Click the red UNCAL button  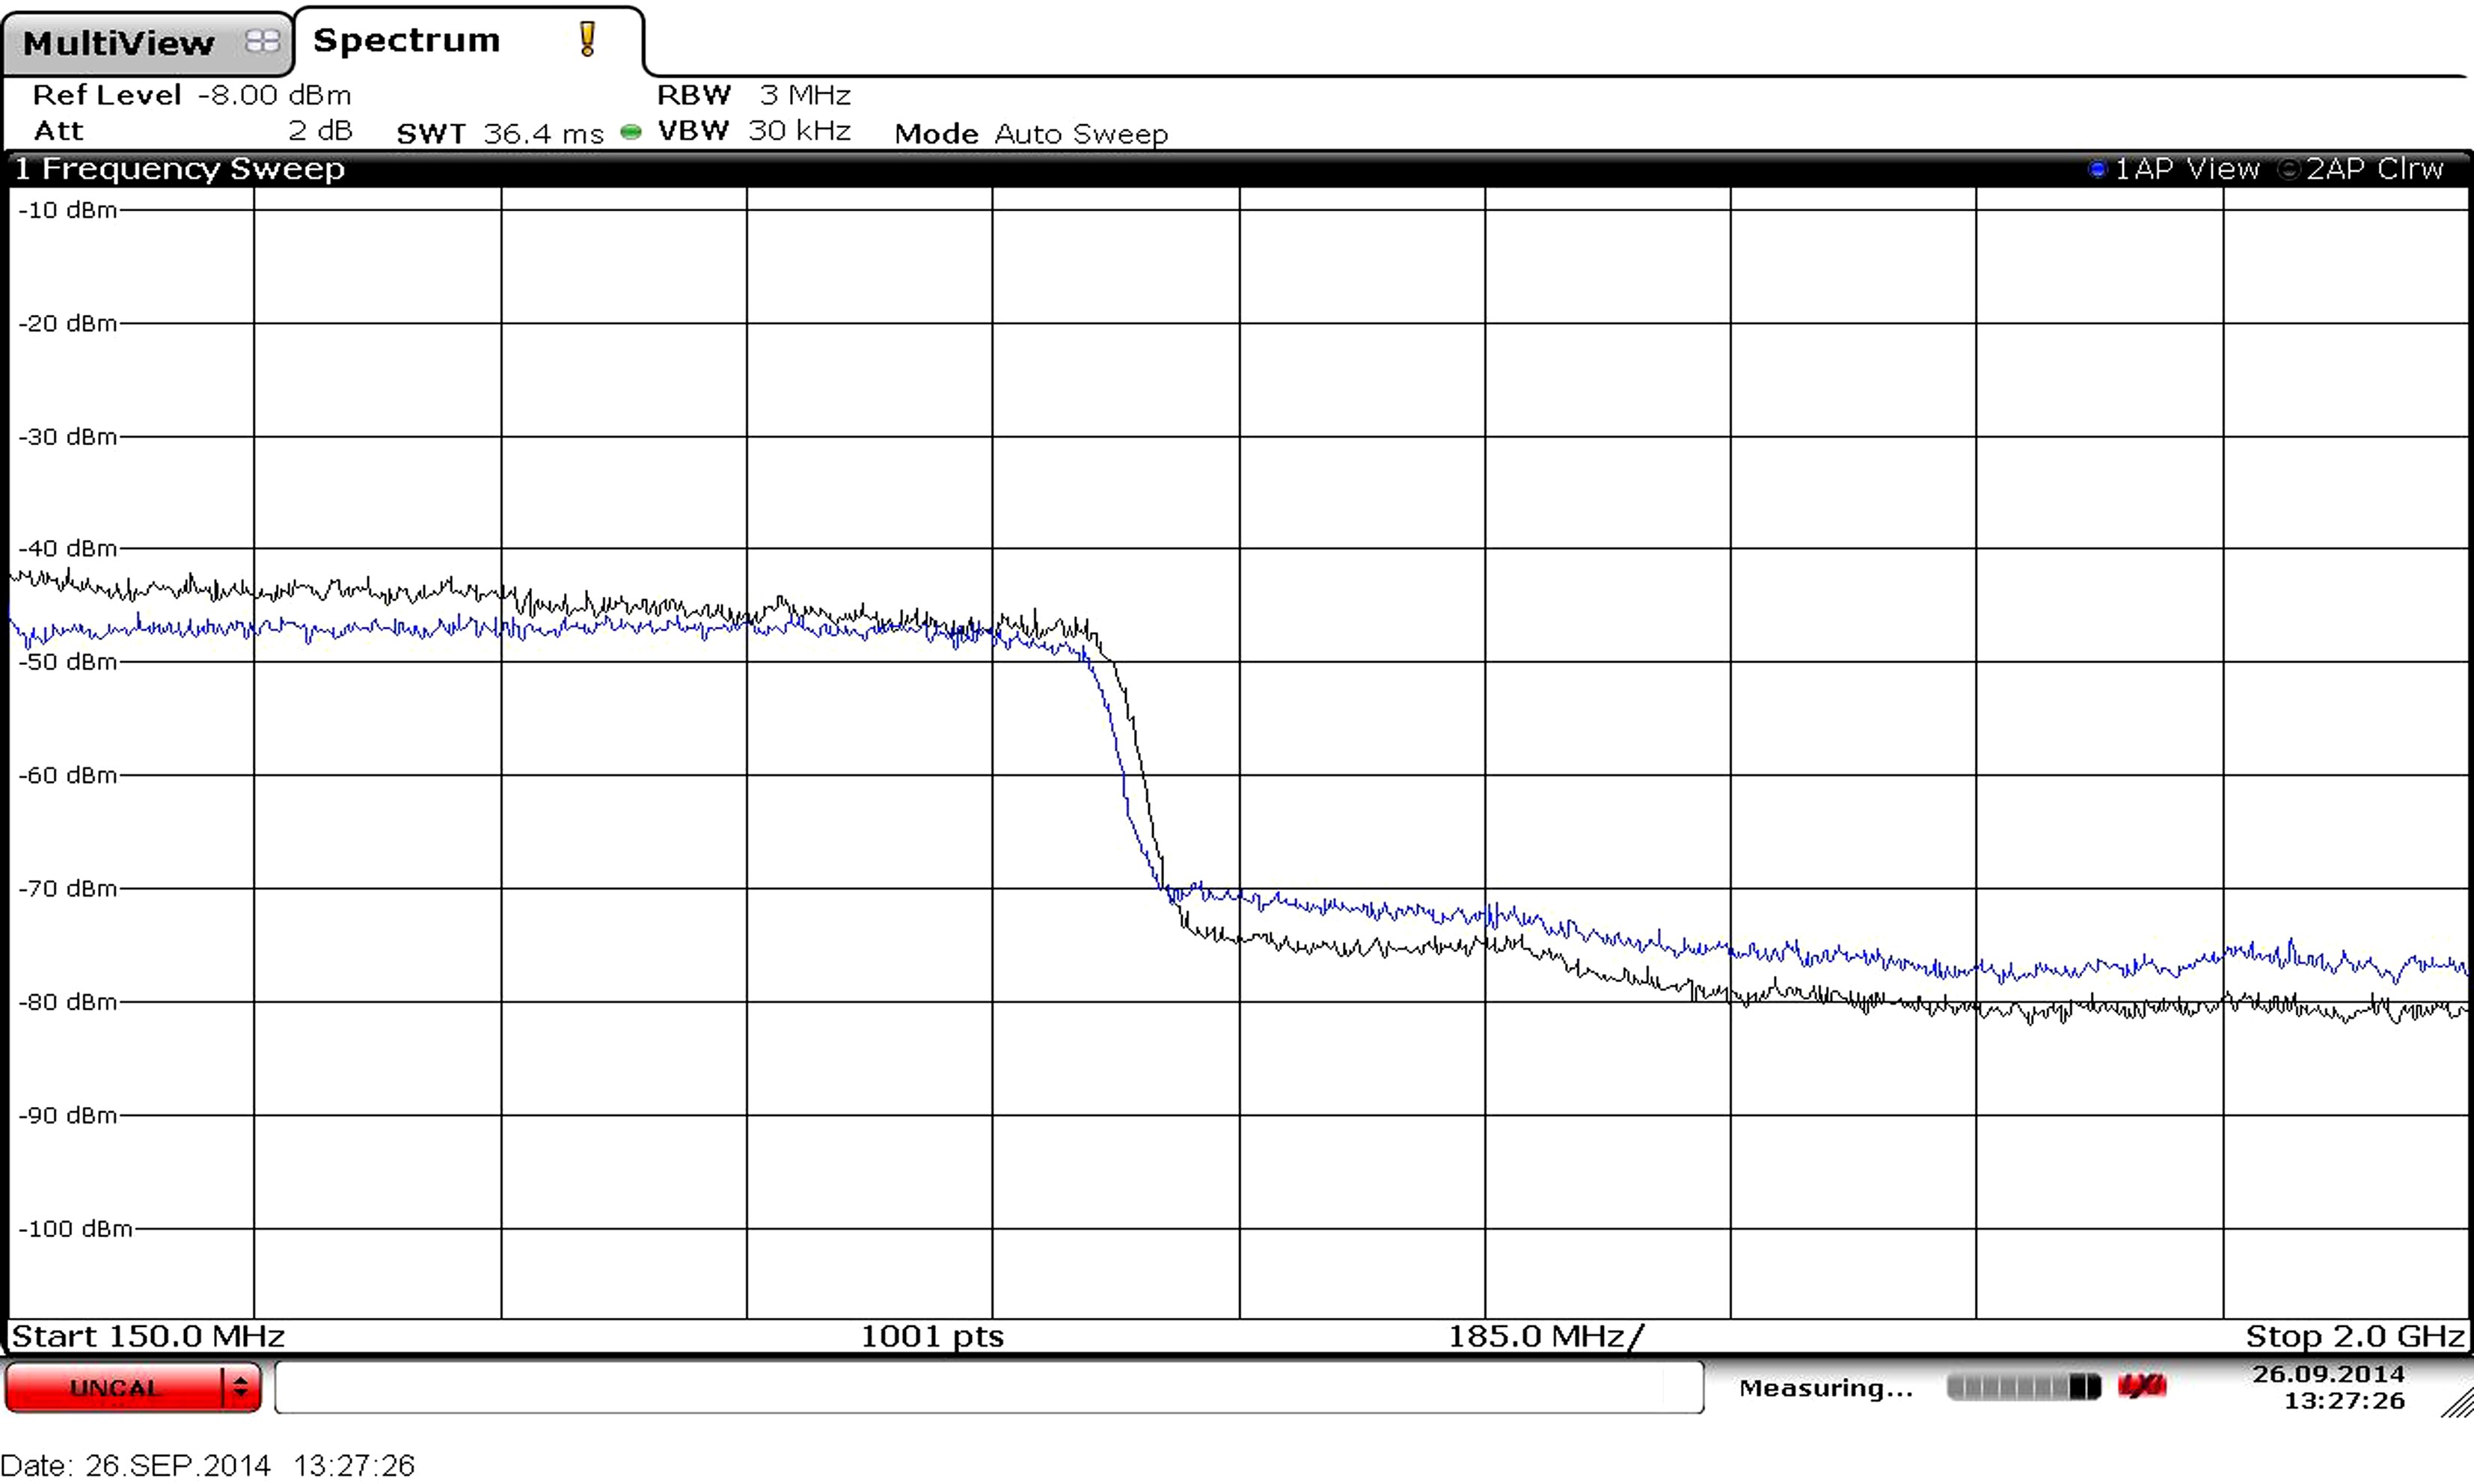114,1387
